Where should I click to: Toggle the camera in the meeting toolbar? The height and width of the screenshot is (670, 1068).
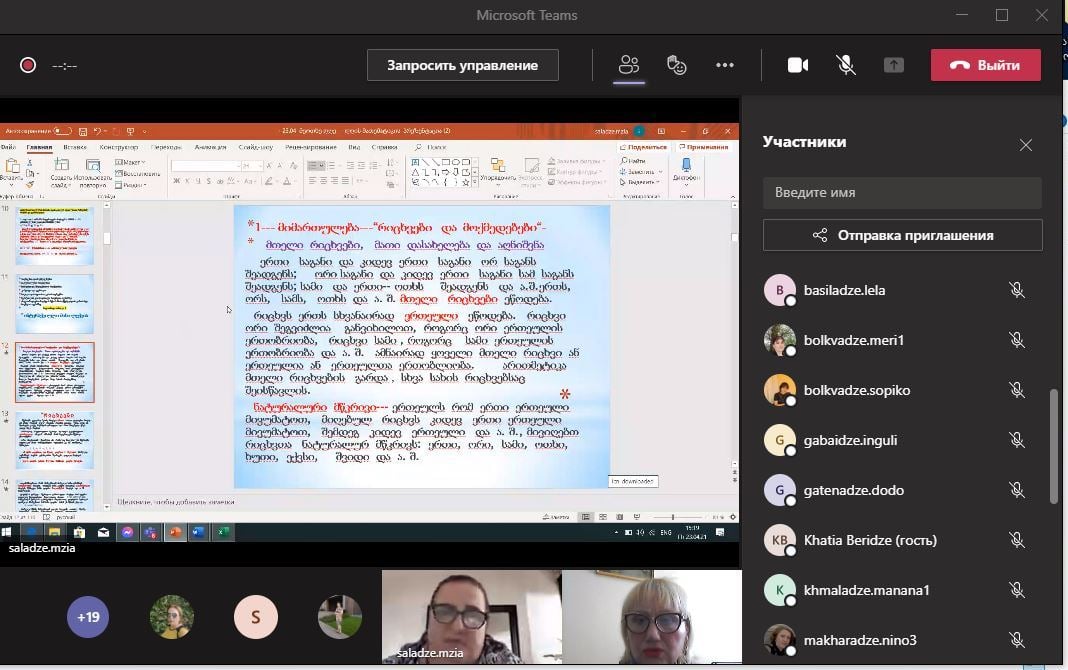click(x=798, y=65)
